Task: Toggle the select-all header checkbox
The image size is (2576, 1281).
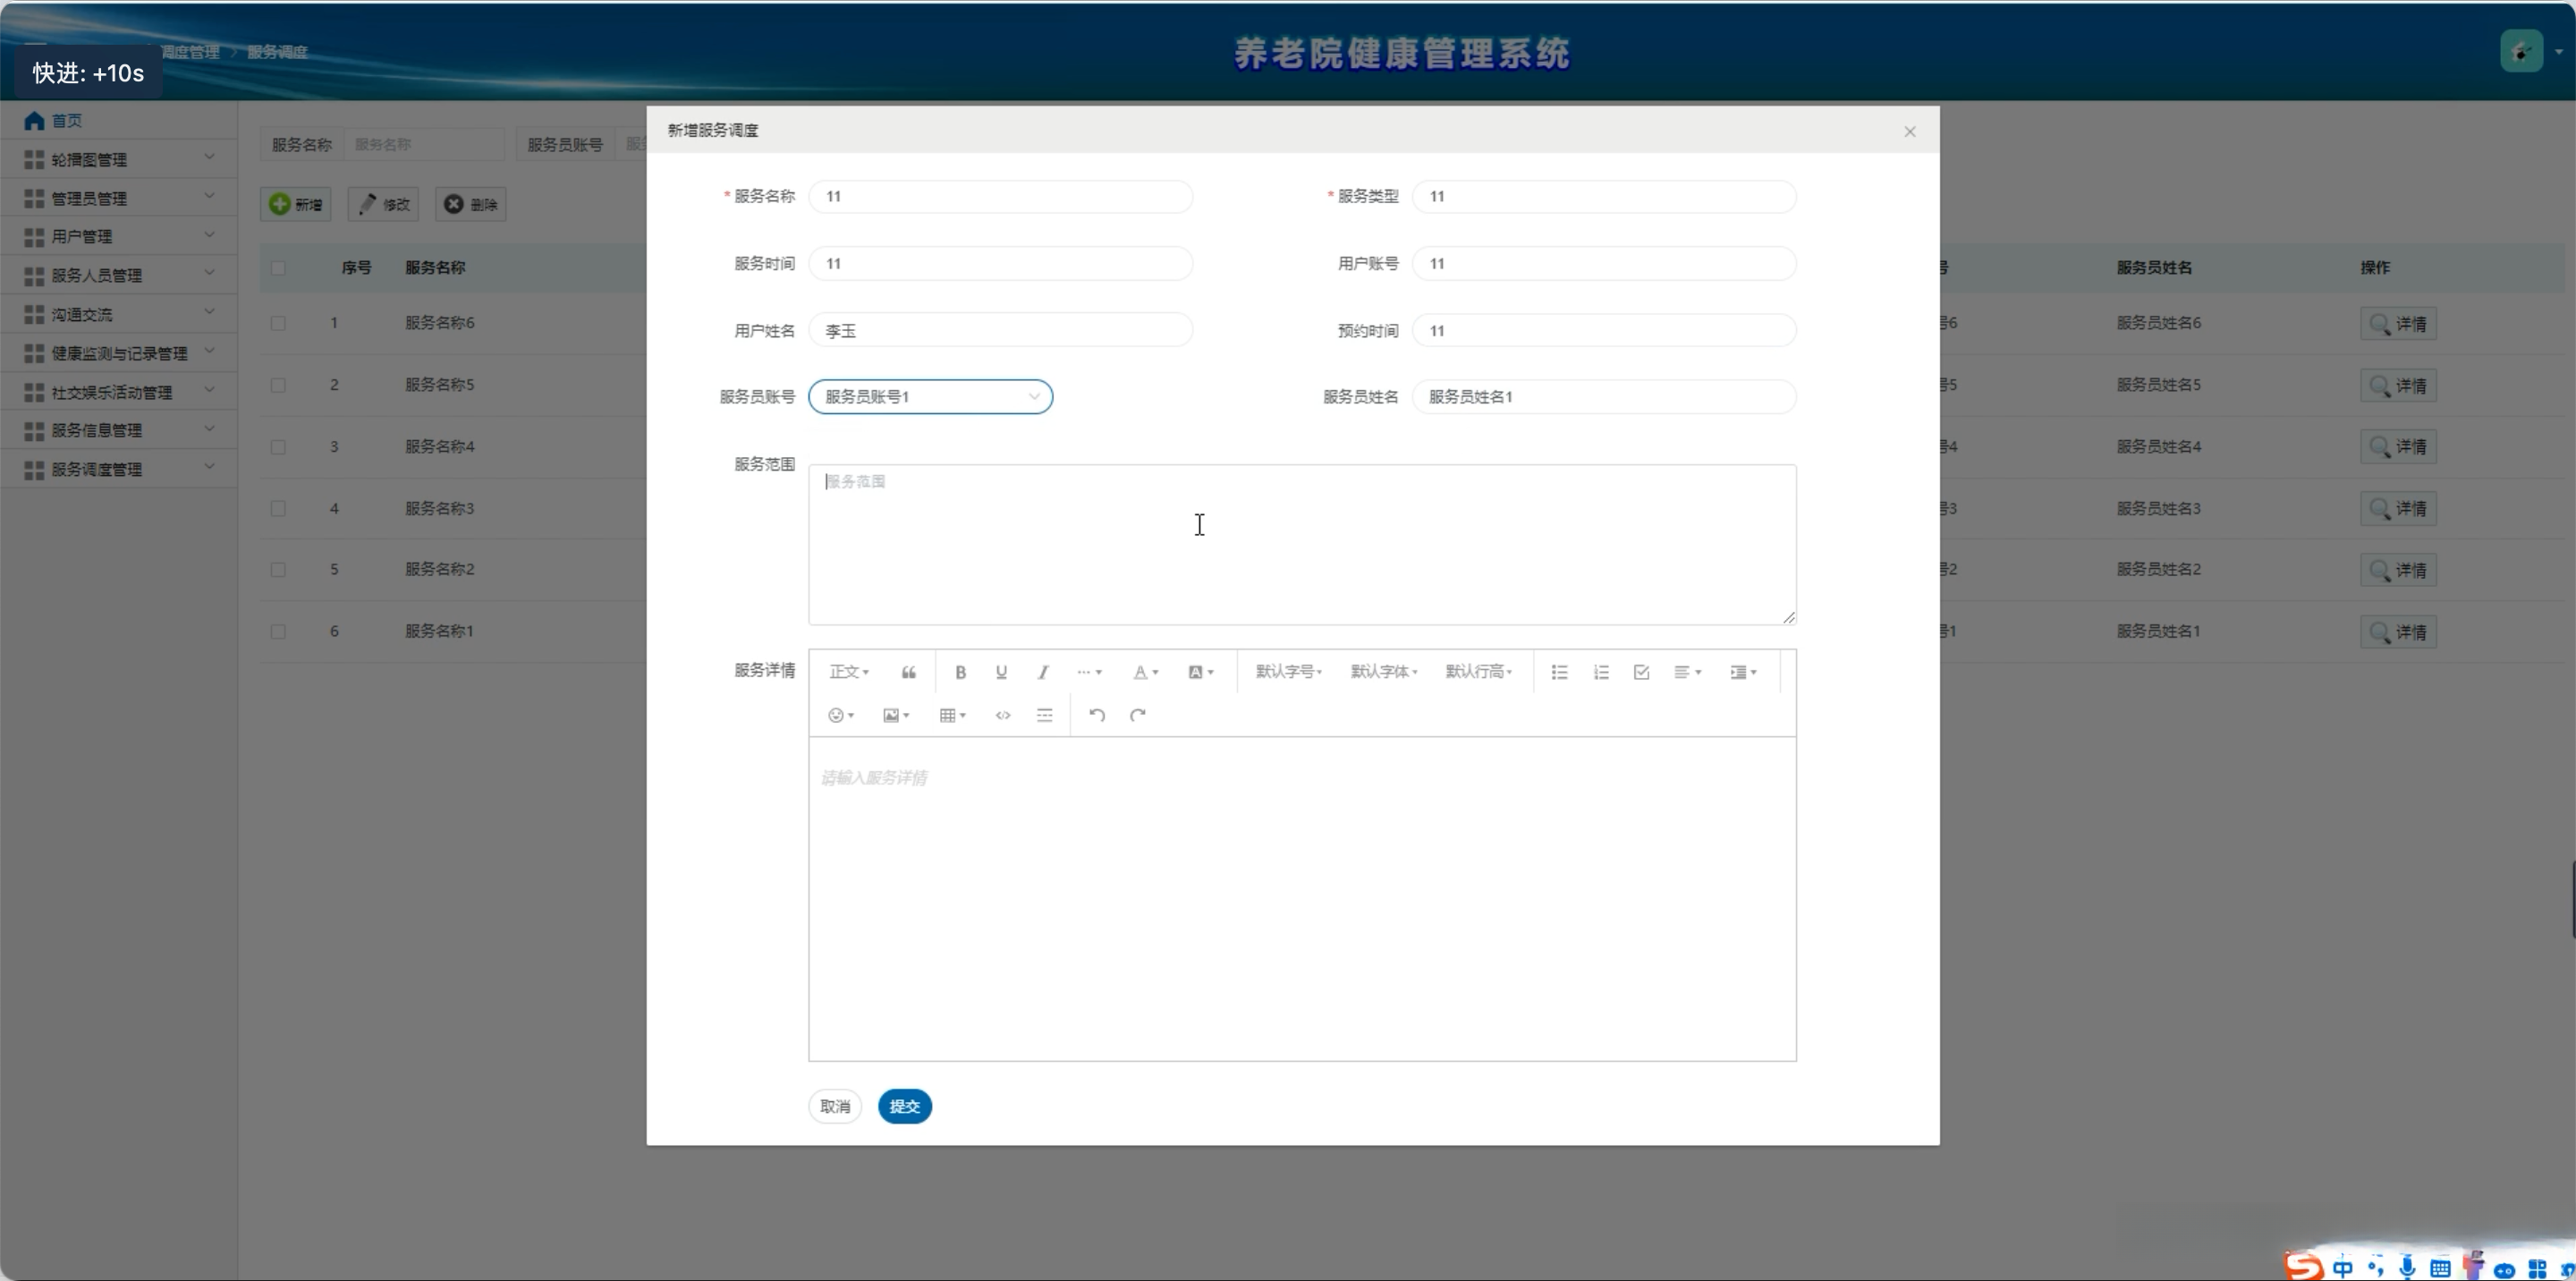Action: (x=278, y=268)
